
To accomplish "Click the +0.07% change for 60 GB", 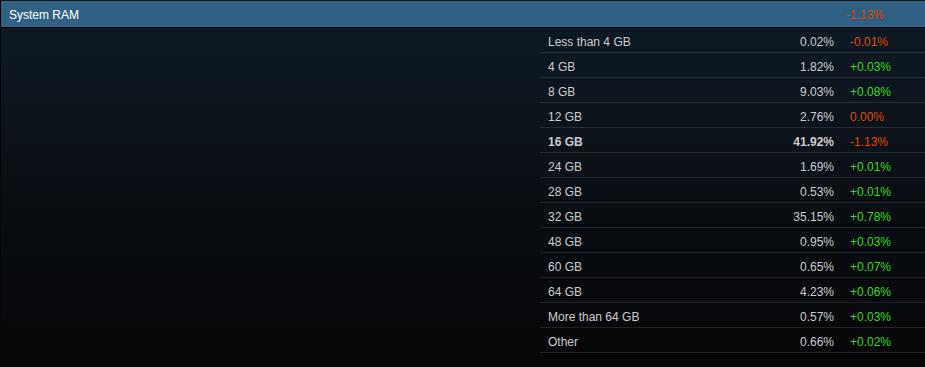I will coord(870,267).
